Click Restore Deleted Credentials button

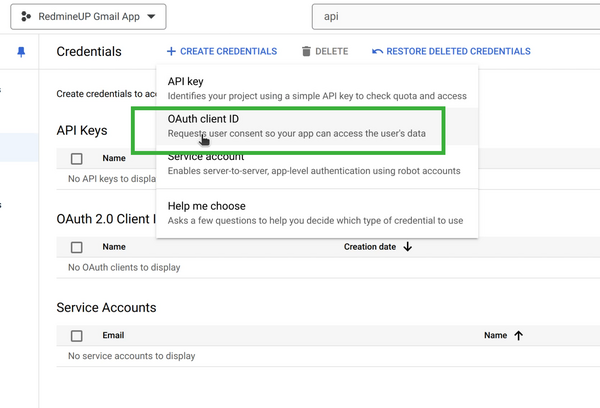pos(450,51)
